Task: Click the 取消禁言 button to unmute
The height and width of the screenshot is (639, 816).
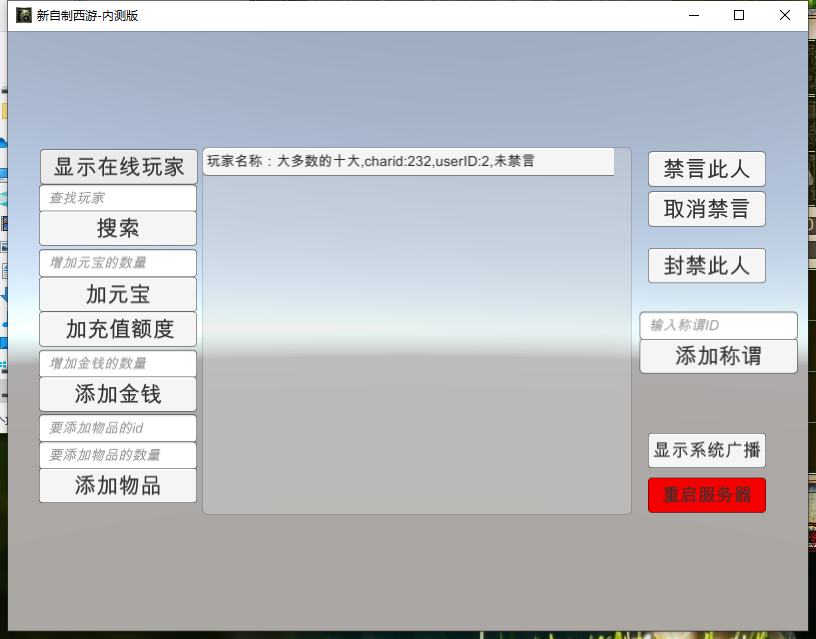Action: pyautogui.click(x=706, y=209)
